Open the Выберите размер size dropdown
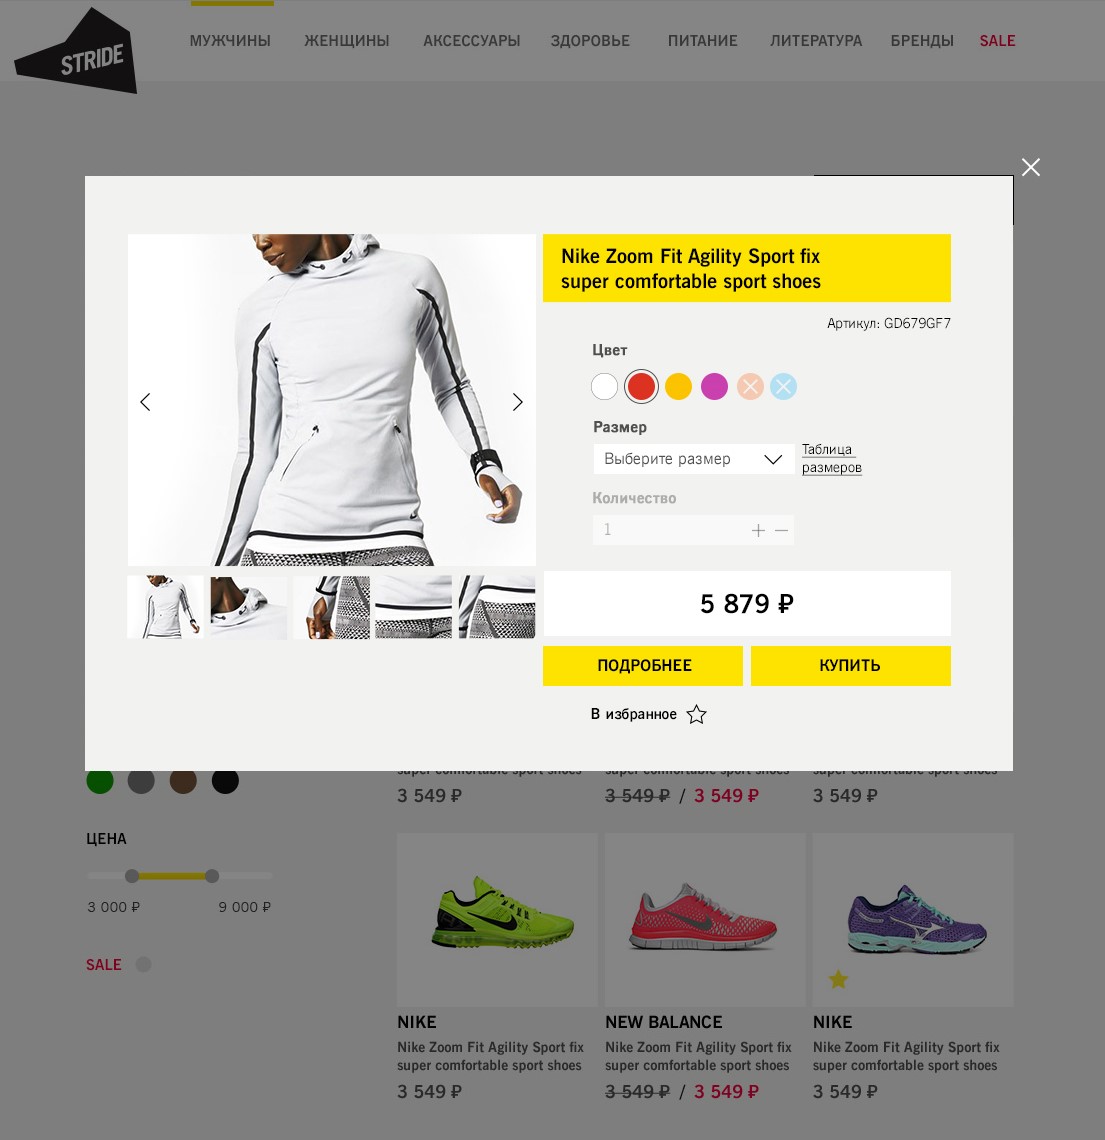The image size is (1105, 1140). pos(694,459)
